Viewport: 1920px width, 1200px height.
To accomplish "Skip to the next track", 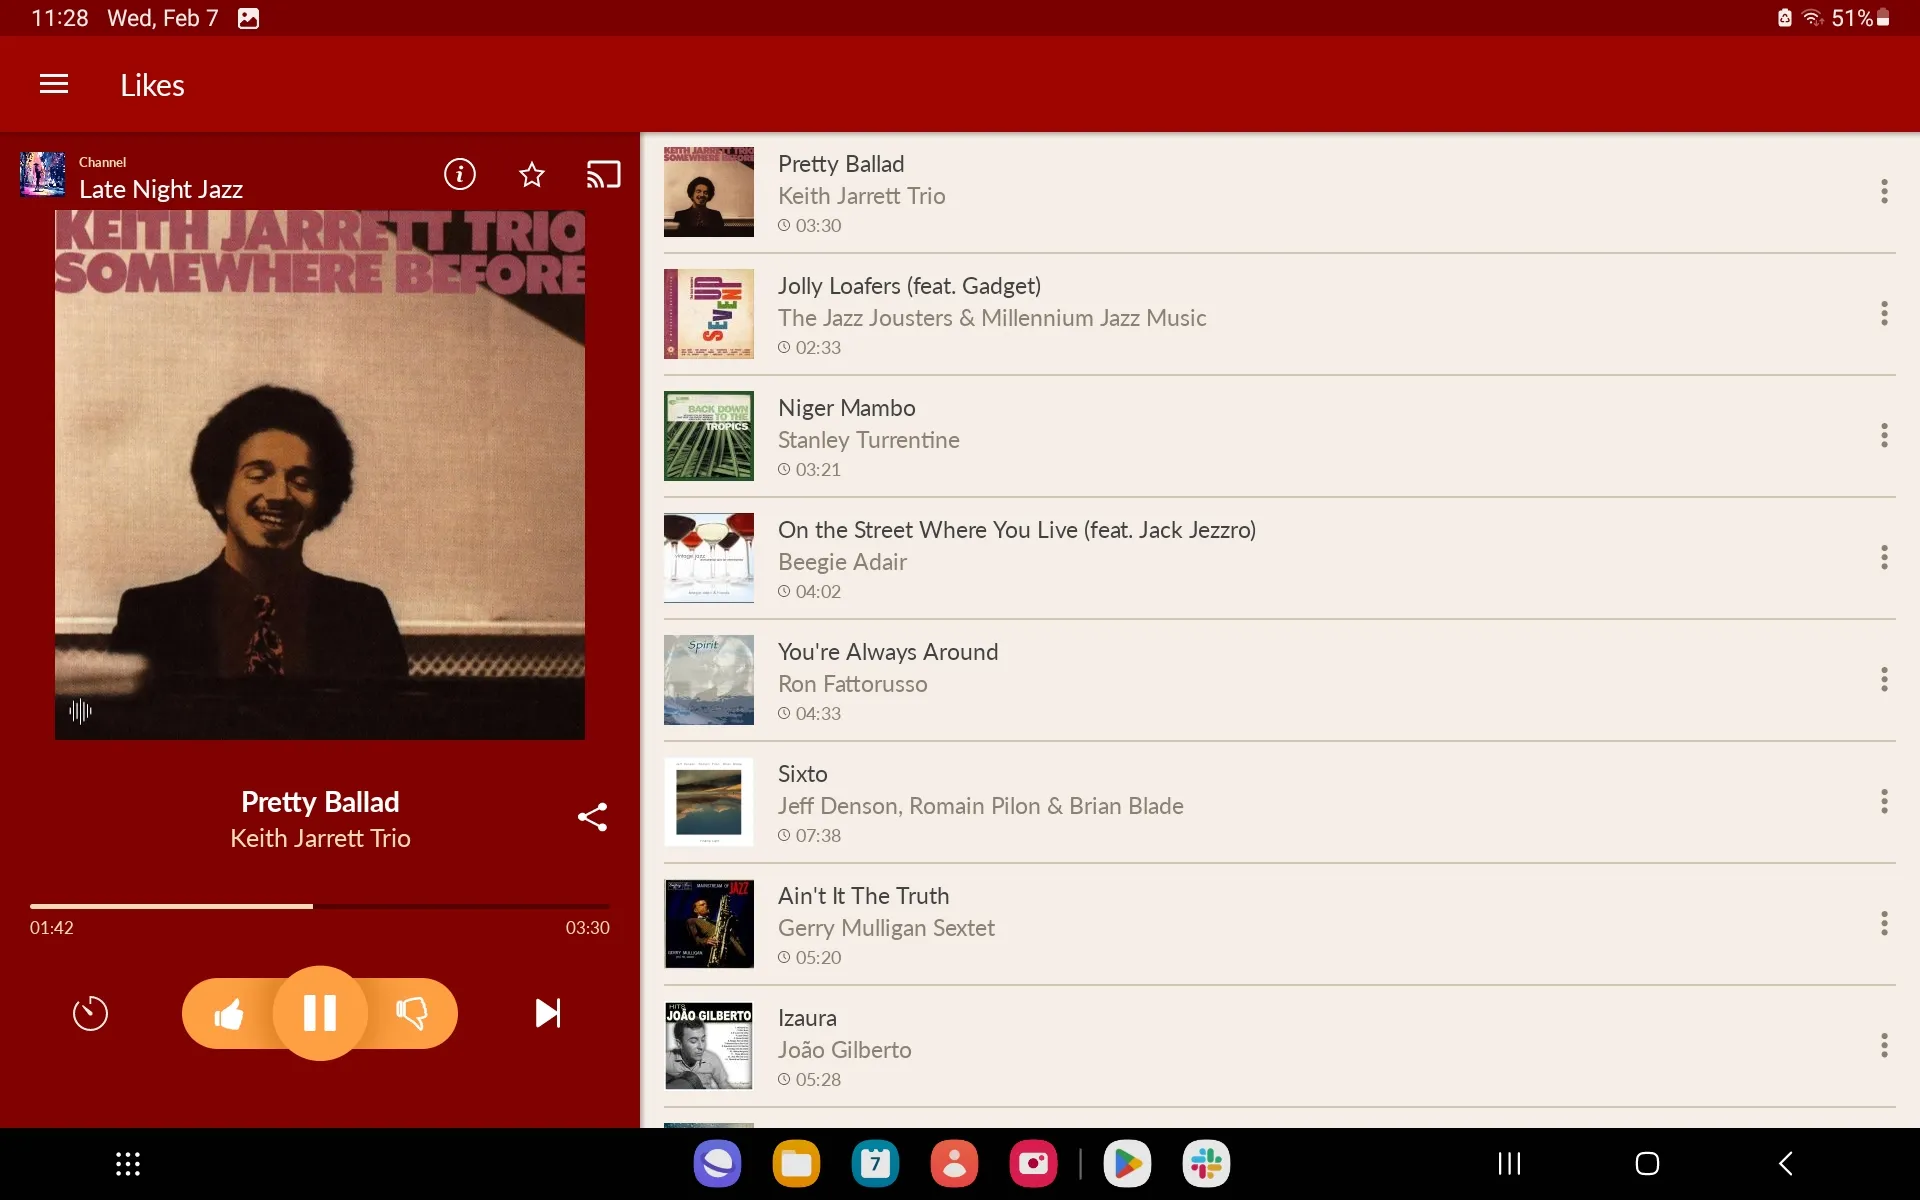I will [548, 1013].
